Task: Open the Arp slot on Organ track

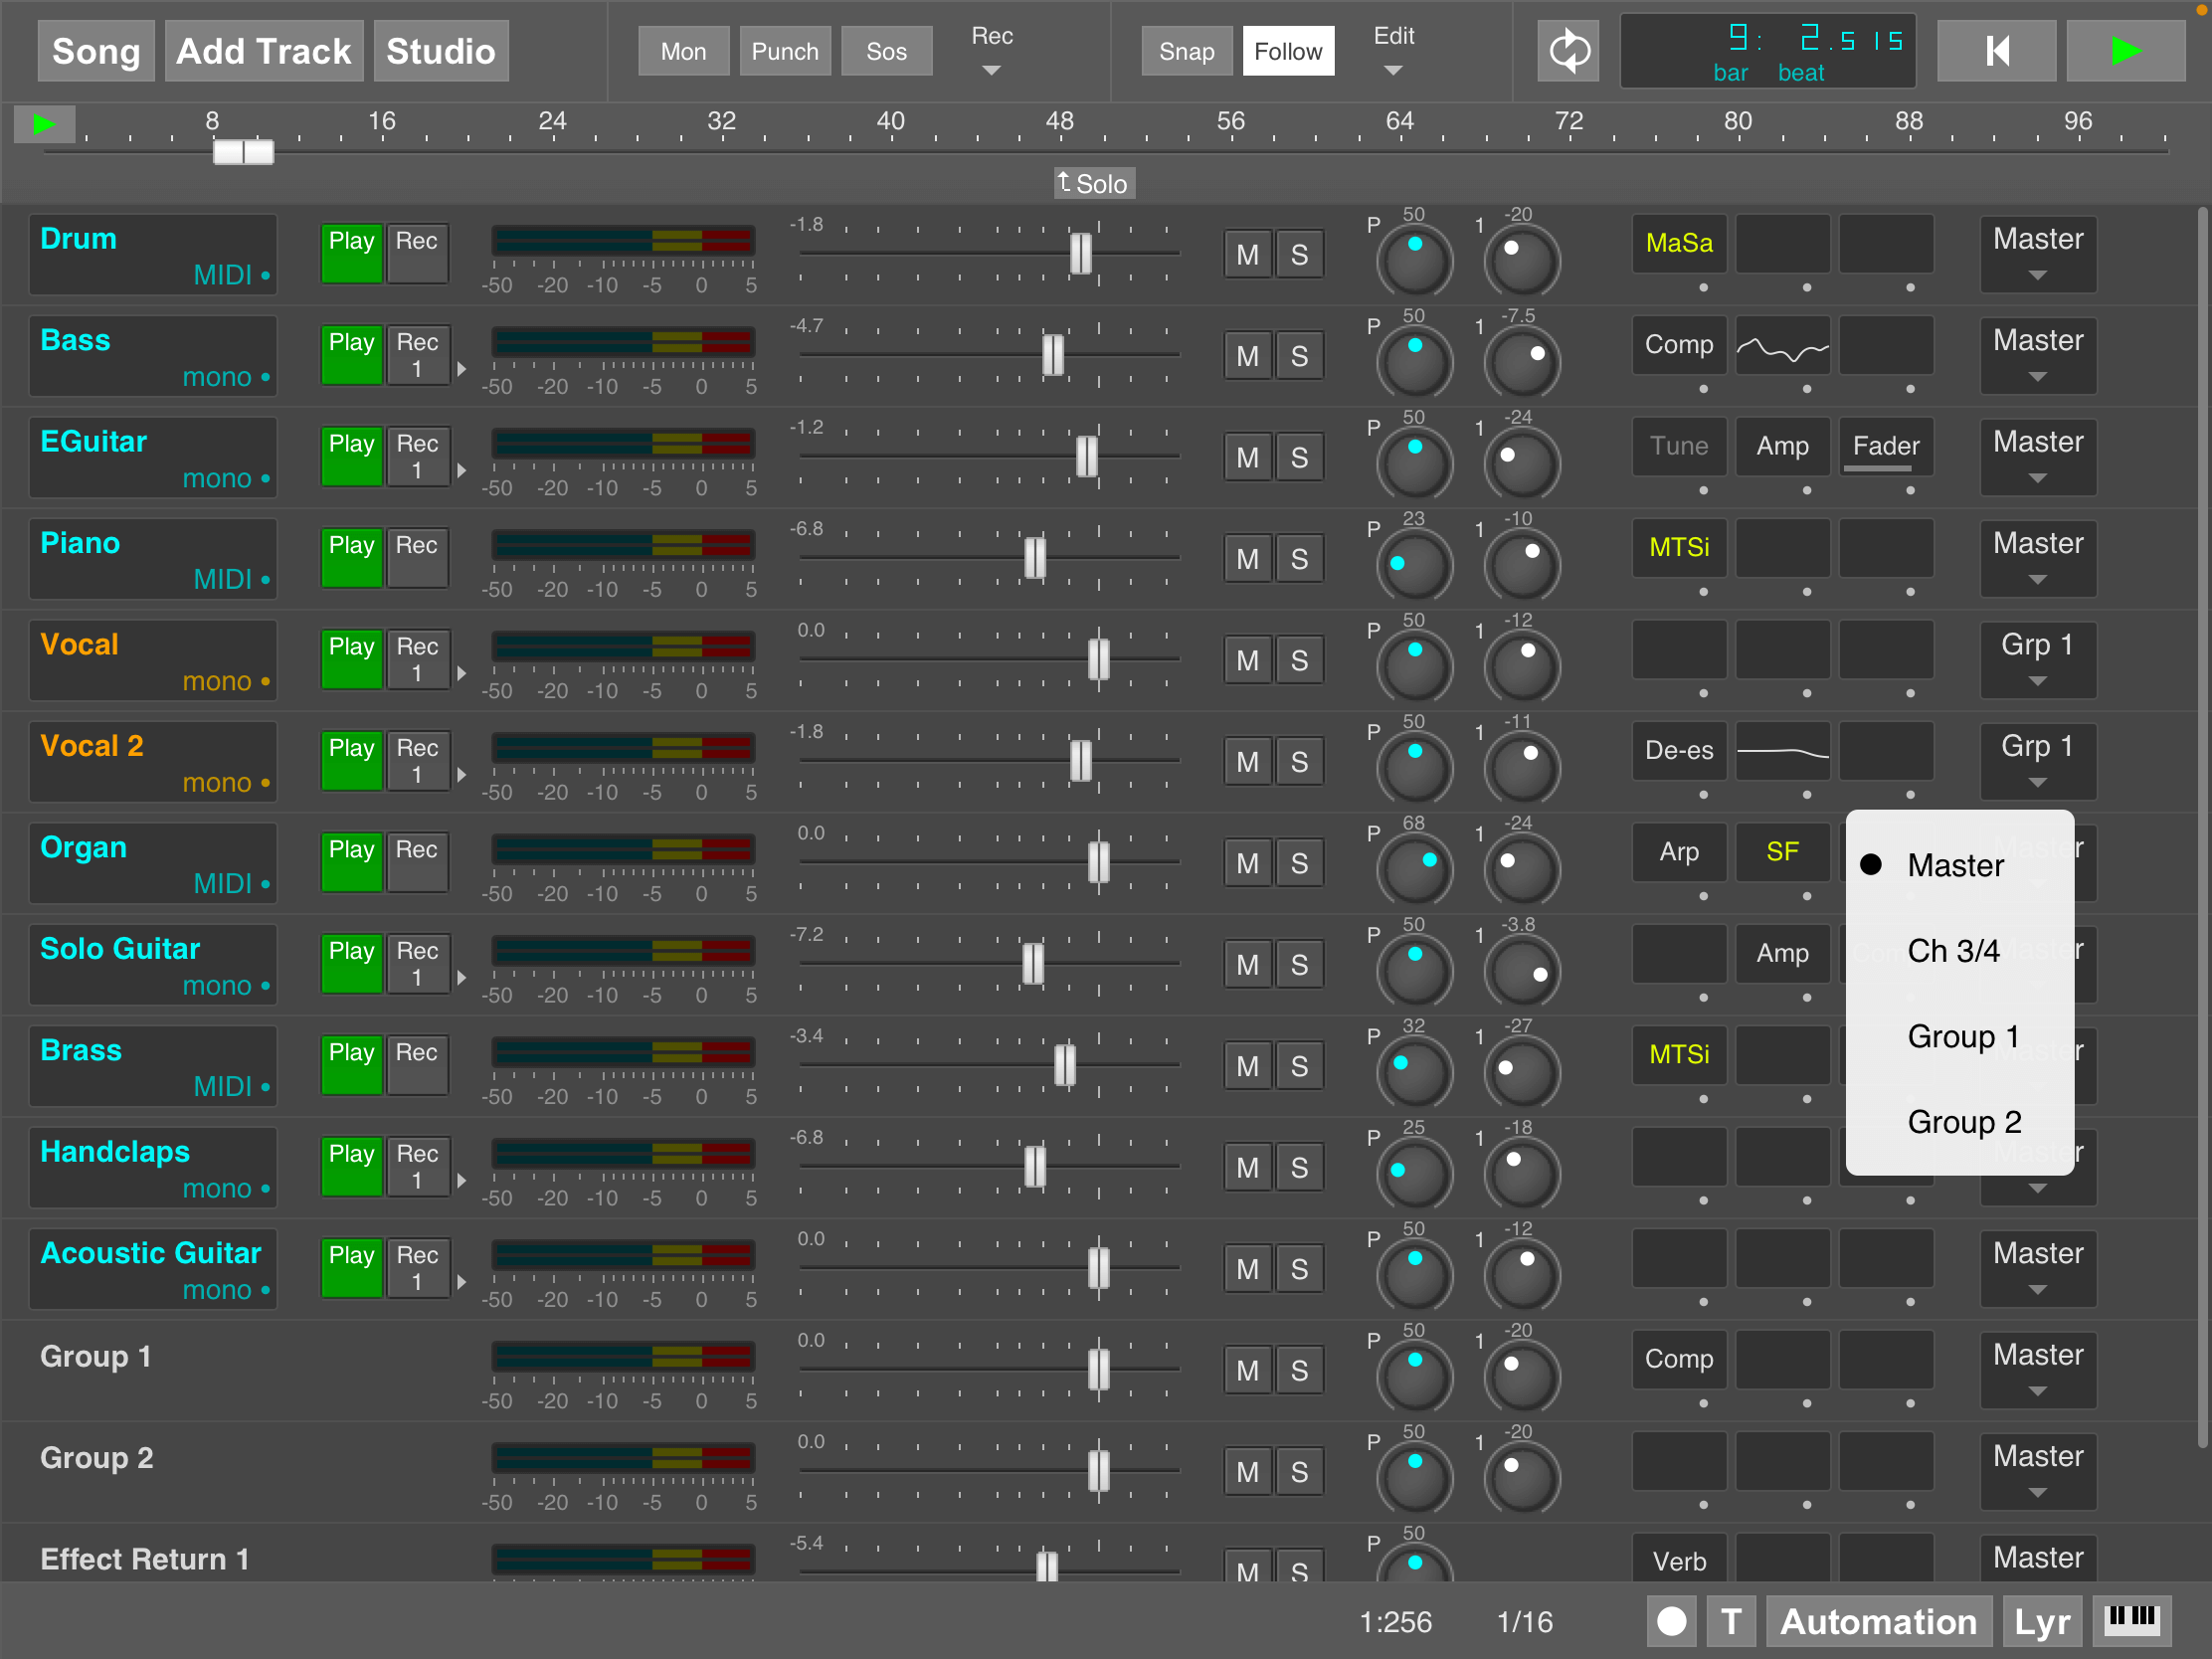Action: (1679, 853)
